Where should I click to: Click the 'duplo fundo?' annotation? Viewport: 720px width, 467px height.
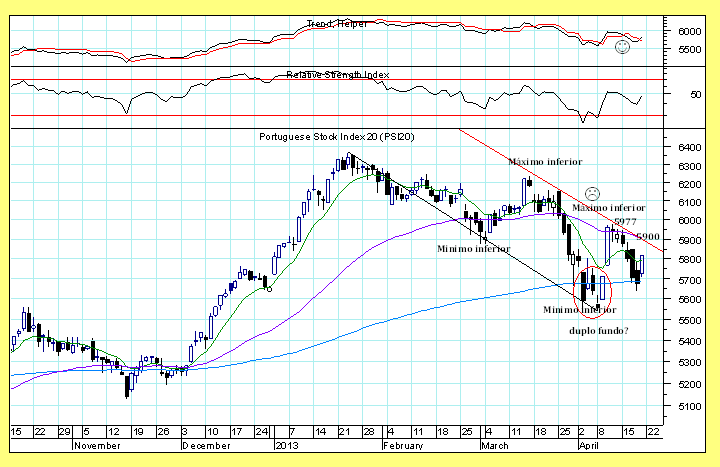599,331
